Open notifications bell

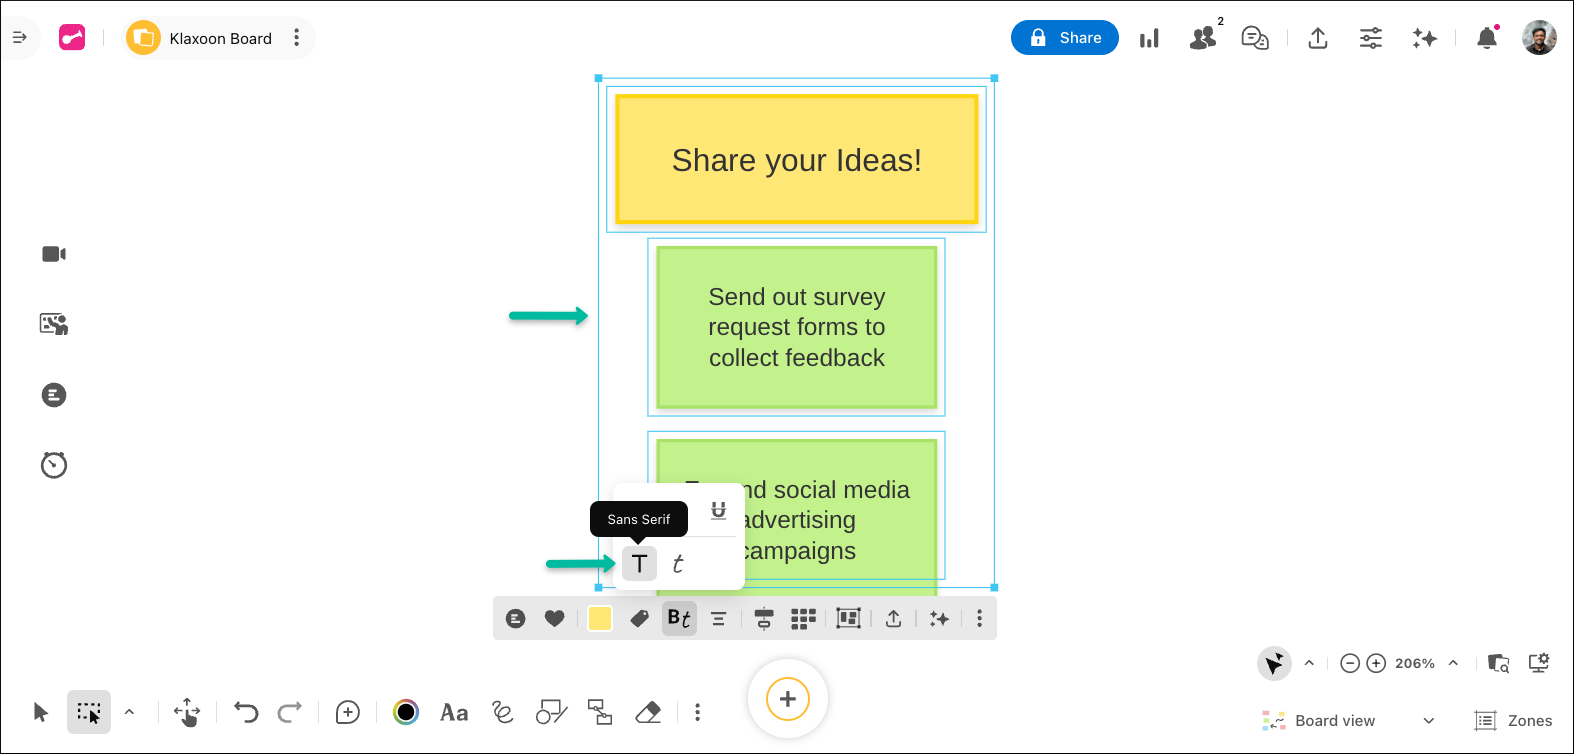click(1487, 38)
